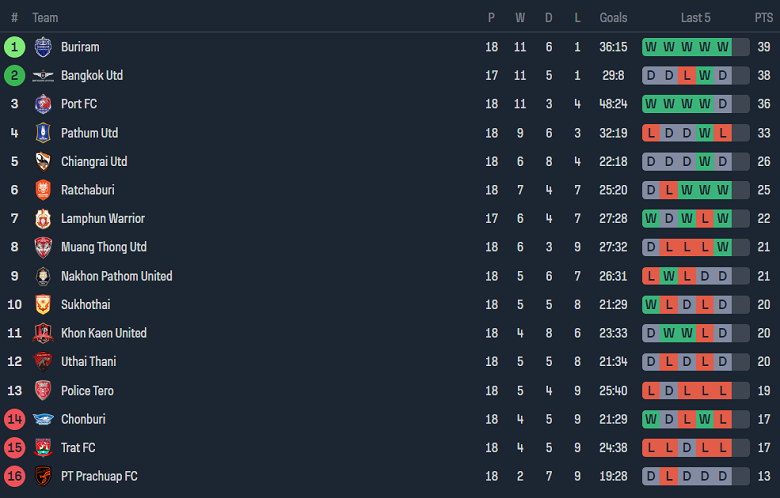Click the PT Prachuap FC crest

pos(42,476)
